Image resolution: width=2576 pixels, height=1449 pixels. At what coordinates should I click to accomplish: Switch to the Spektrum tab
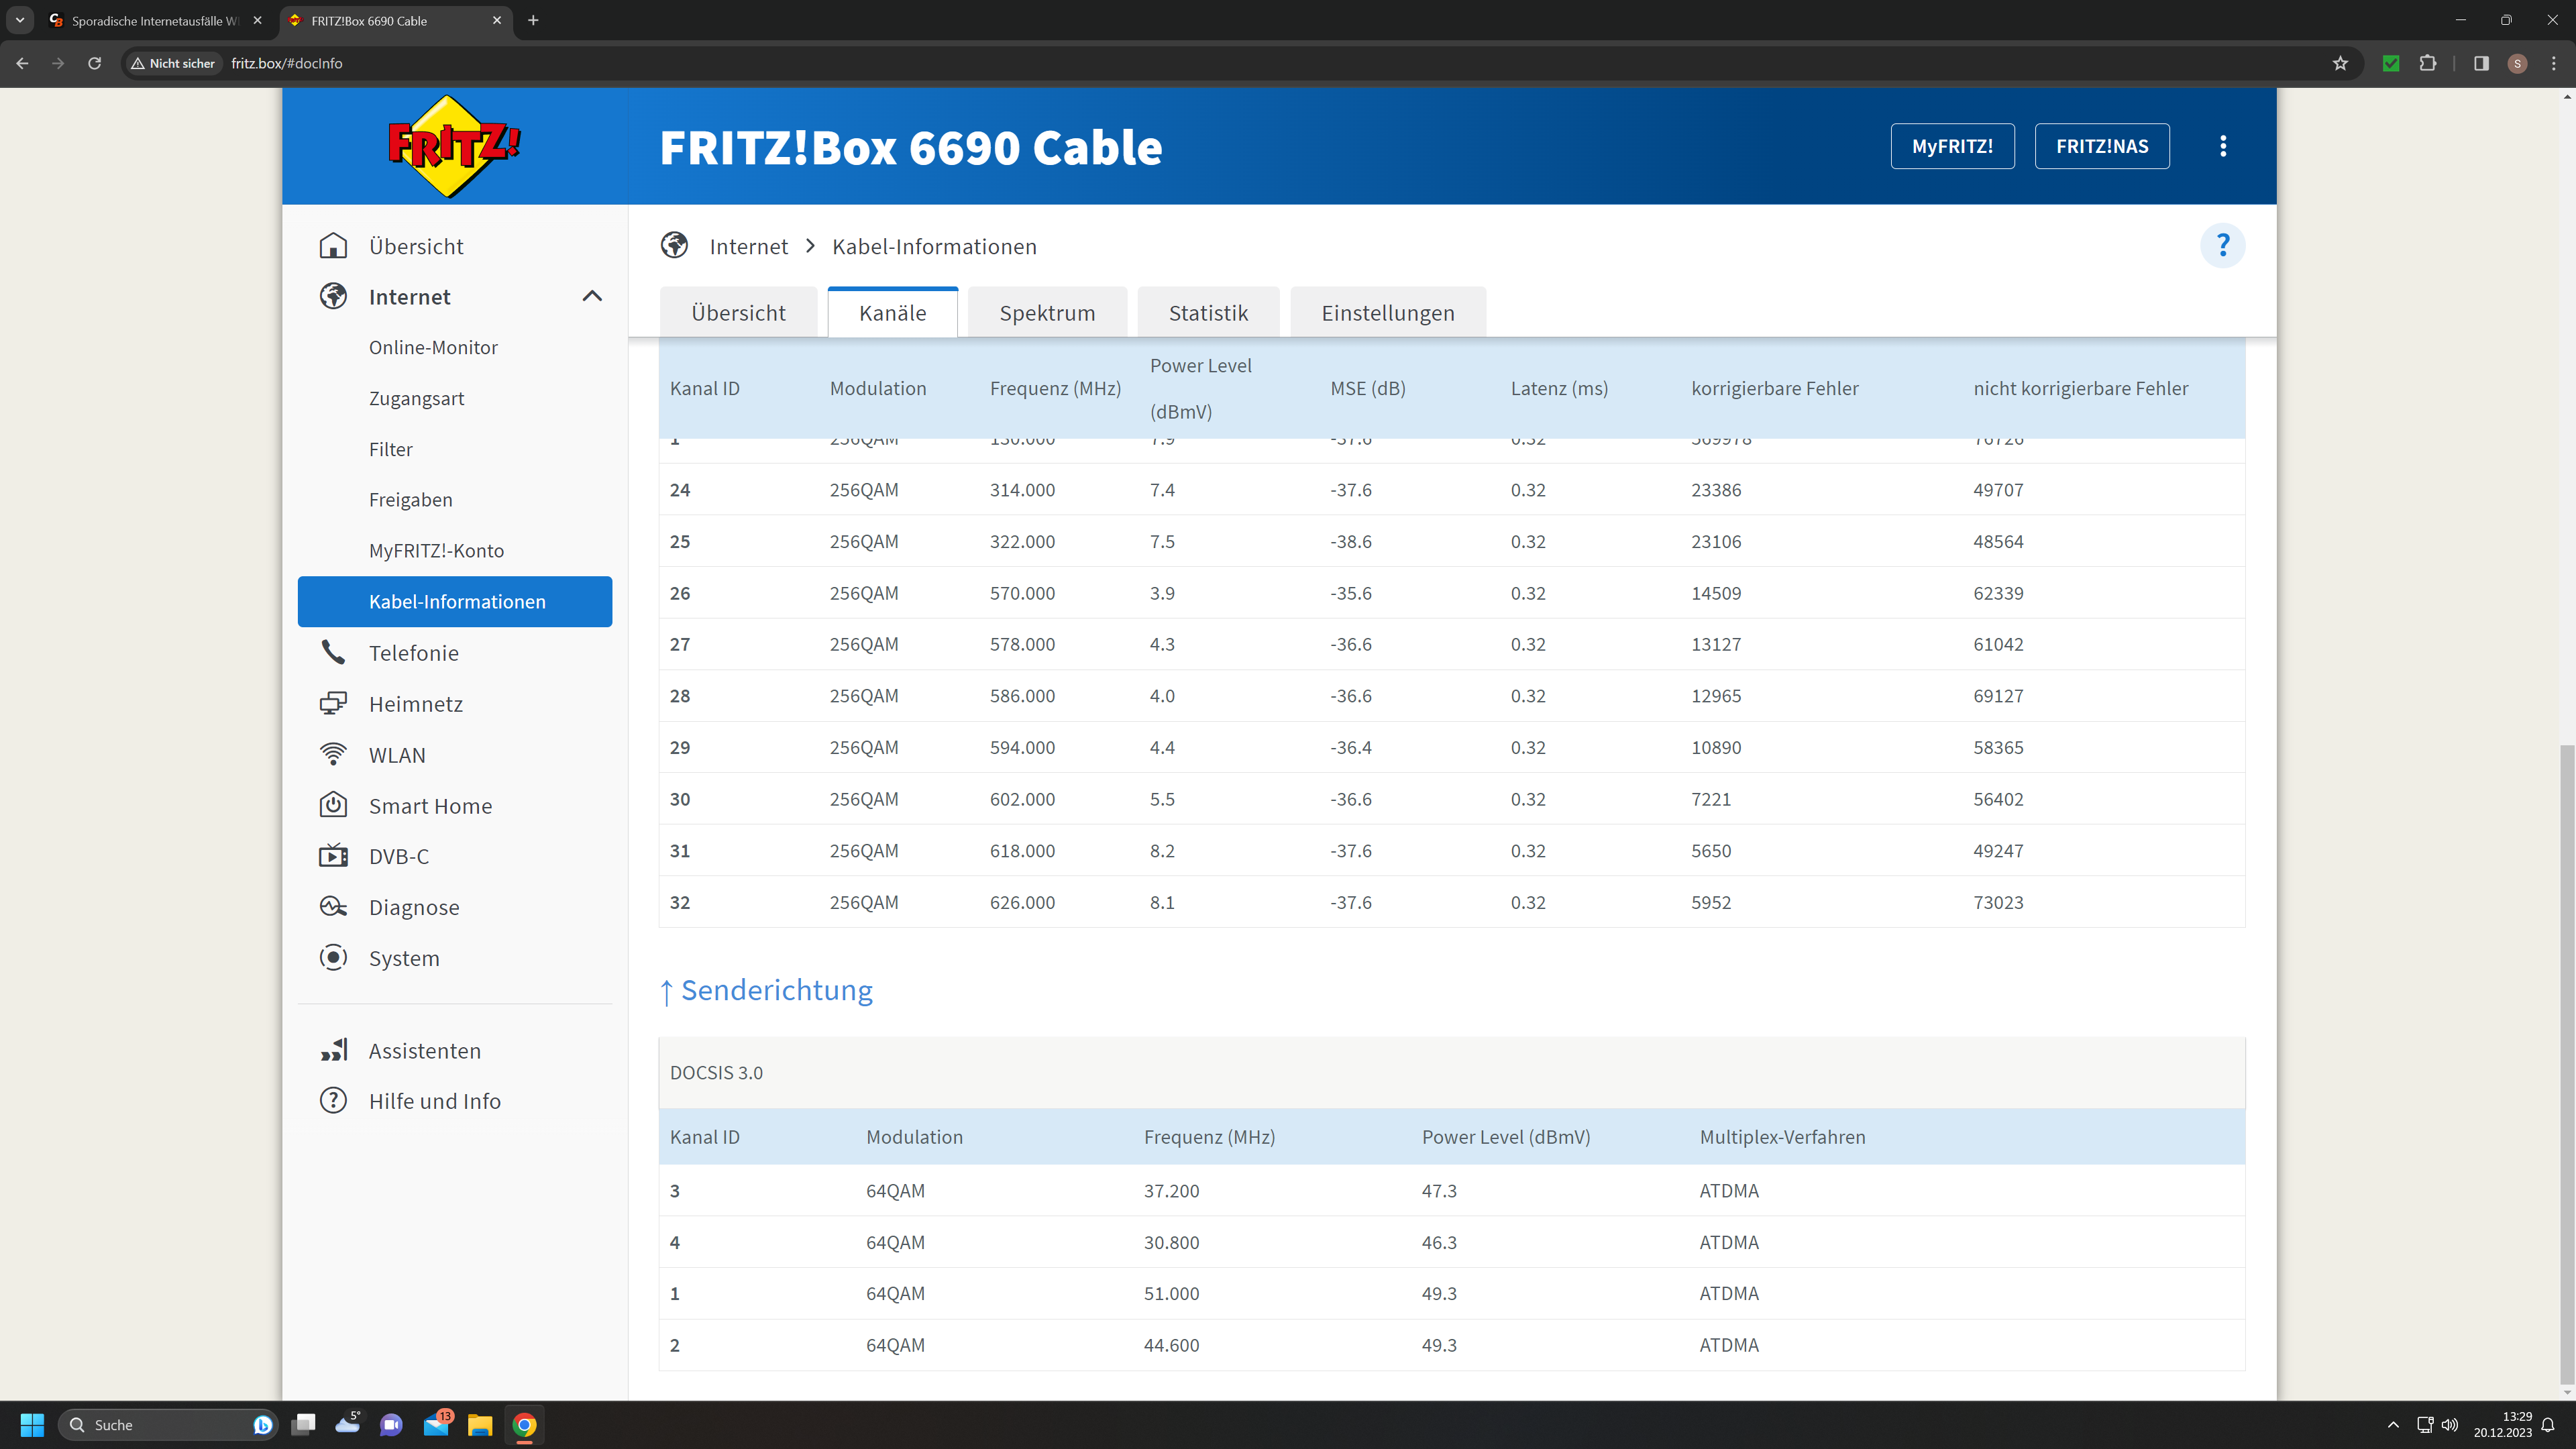1047,313
